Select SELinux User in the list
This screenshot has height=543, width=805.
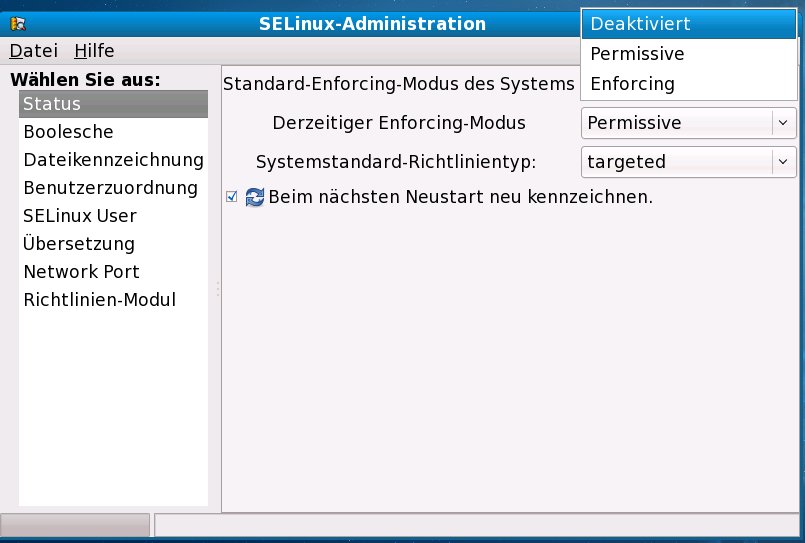(x=80, y=216)
